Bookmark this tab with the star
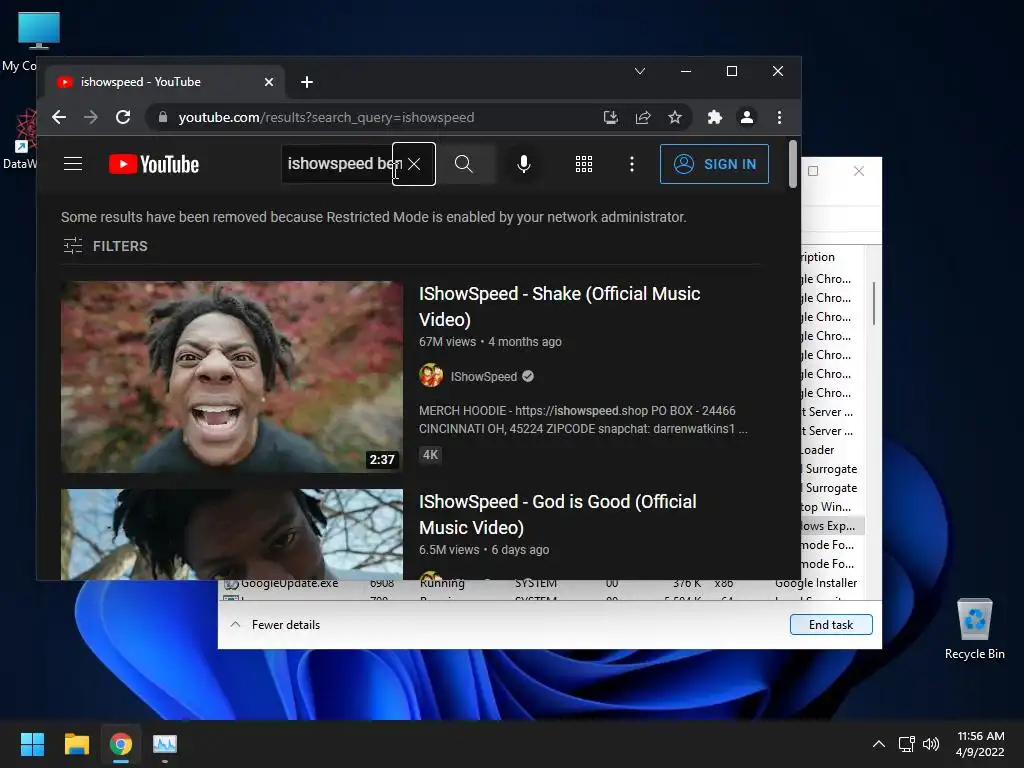 tap(675, 118)
